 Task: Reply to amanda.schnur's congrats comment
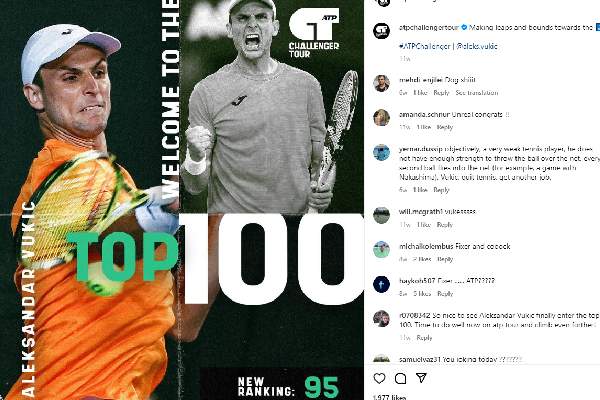click(445, 127)
